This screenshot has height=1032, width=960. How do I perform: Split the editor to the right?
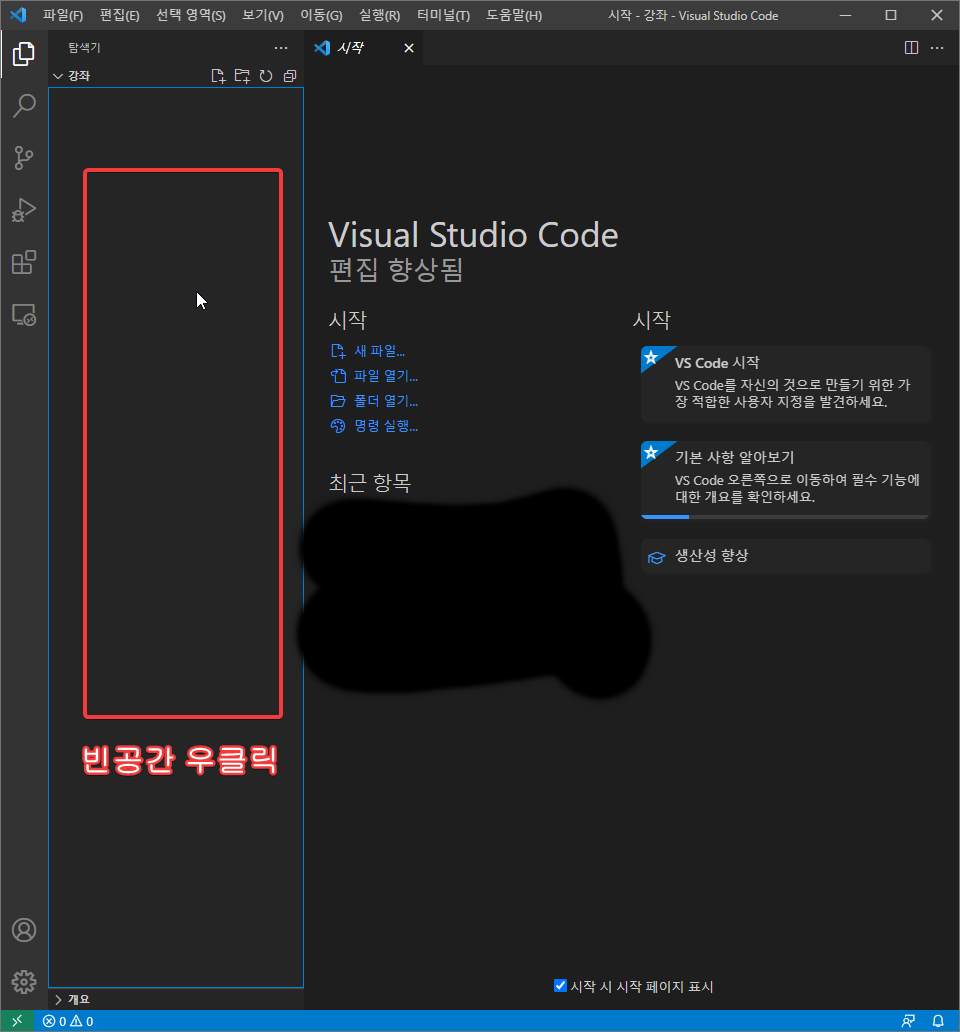911,48
